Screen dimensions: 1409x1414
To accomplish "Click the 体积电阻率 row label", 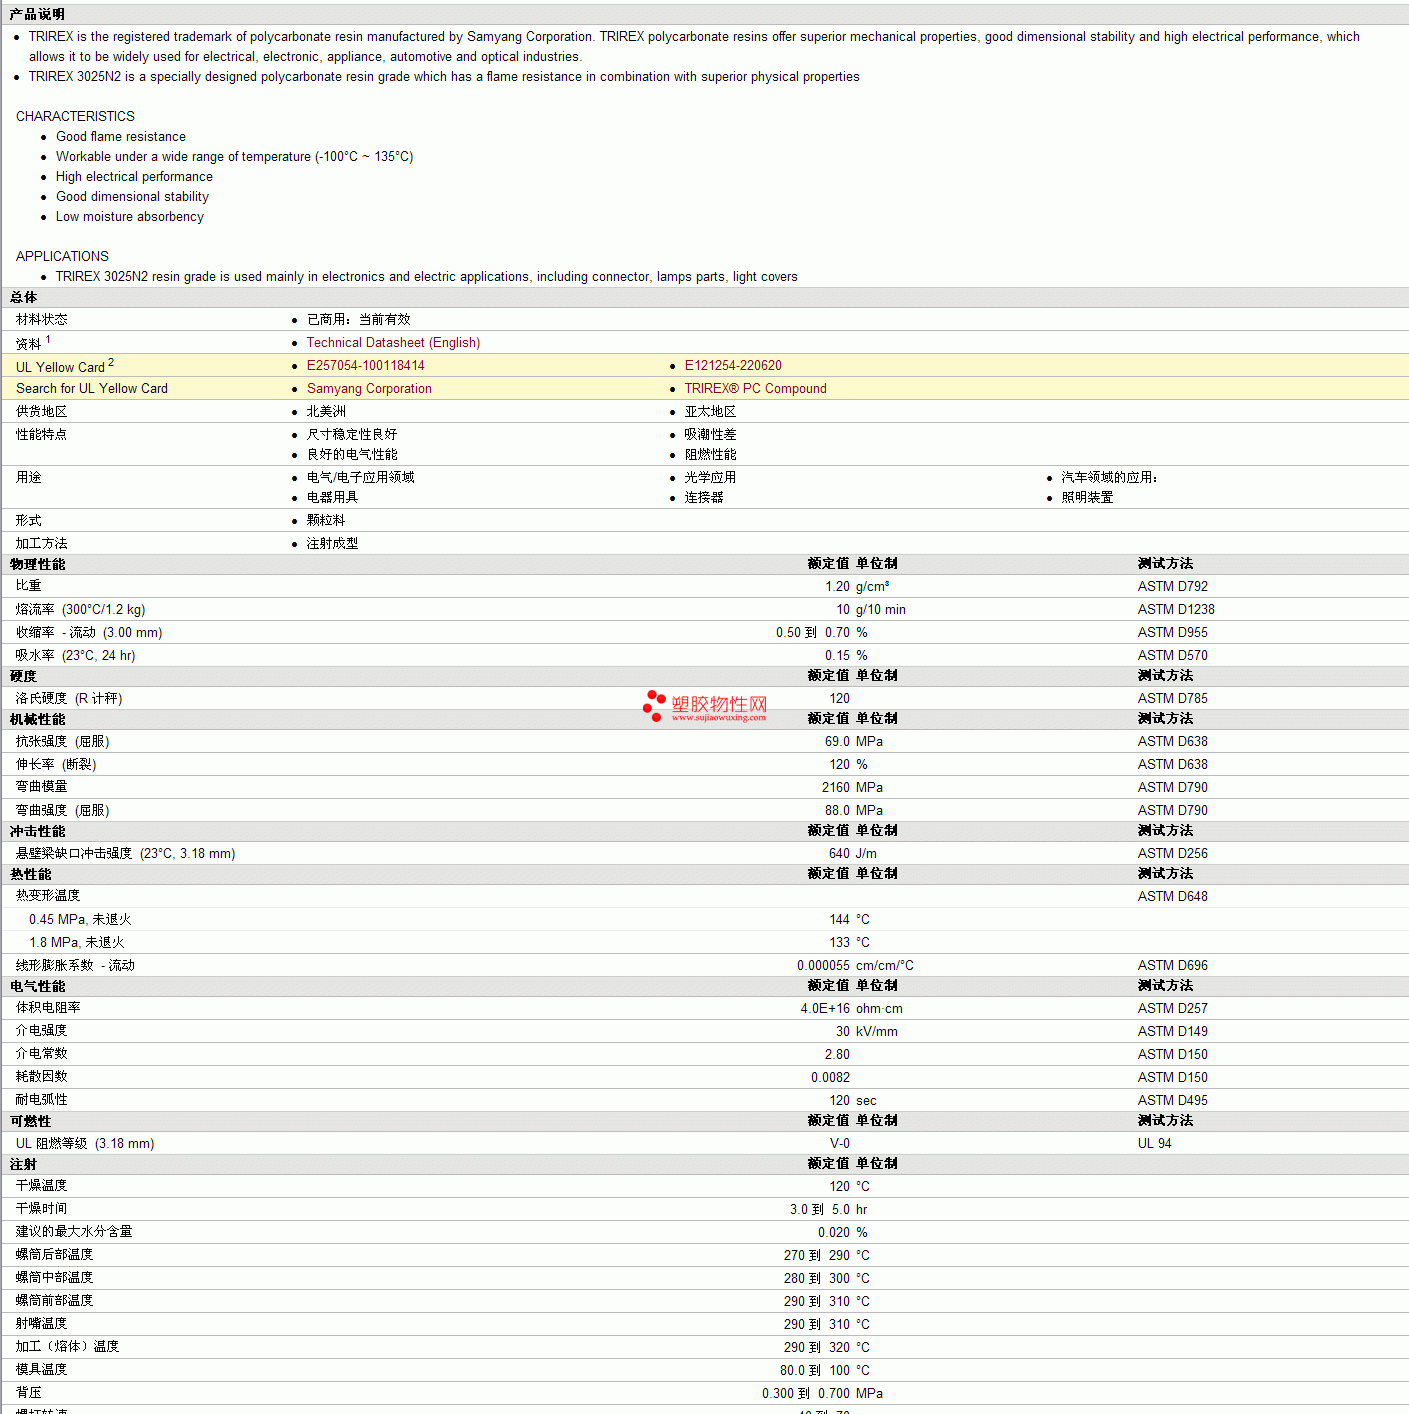I will pos(48,1008).
